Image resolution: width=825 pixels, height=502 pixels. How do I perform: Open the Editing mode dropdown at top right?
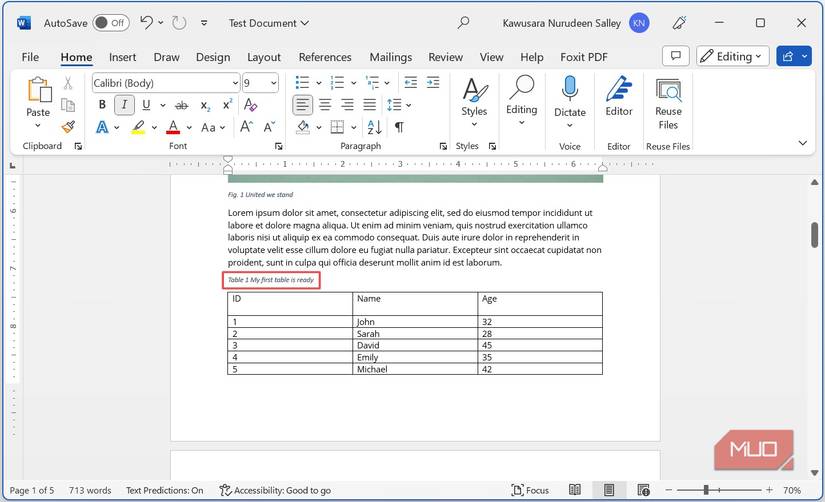coord(733,57)
